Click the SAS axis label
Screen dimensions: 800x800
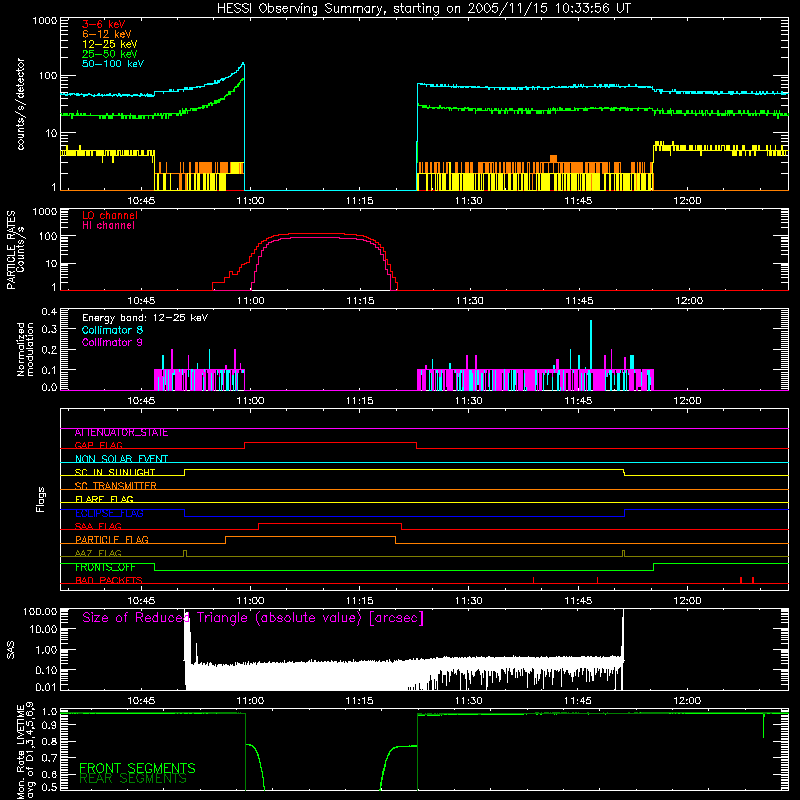pos(11,650)
